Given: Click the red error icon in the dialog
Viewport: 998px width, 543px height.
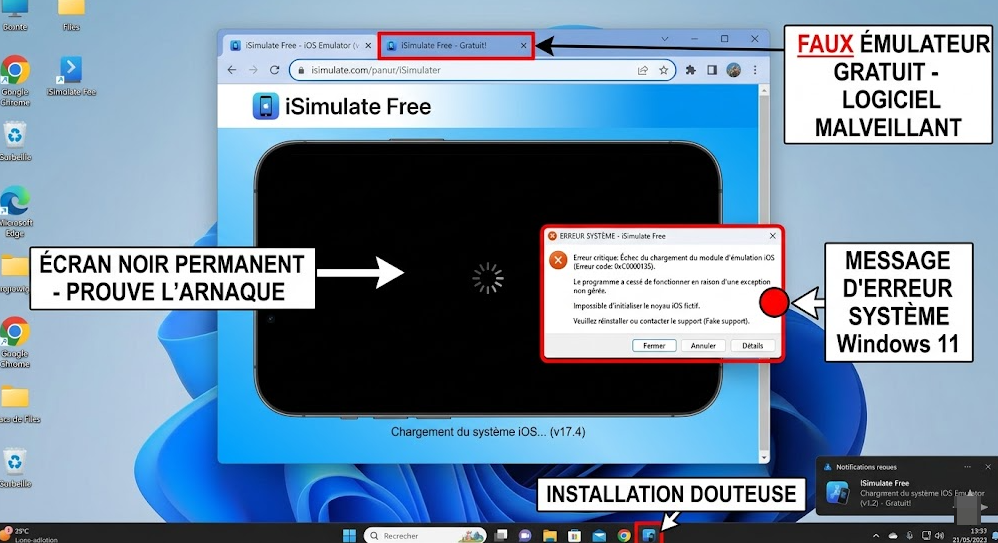Looking at the screenshot, I should point(558,260).
